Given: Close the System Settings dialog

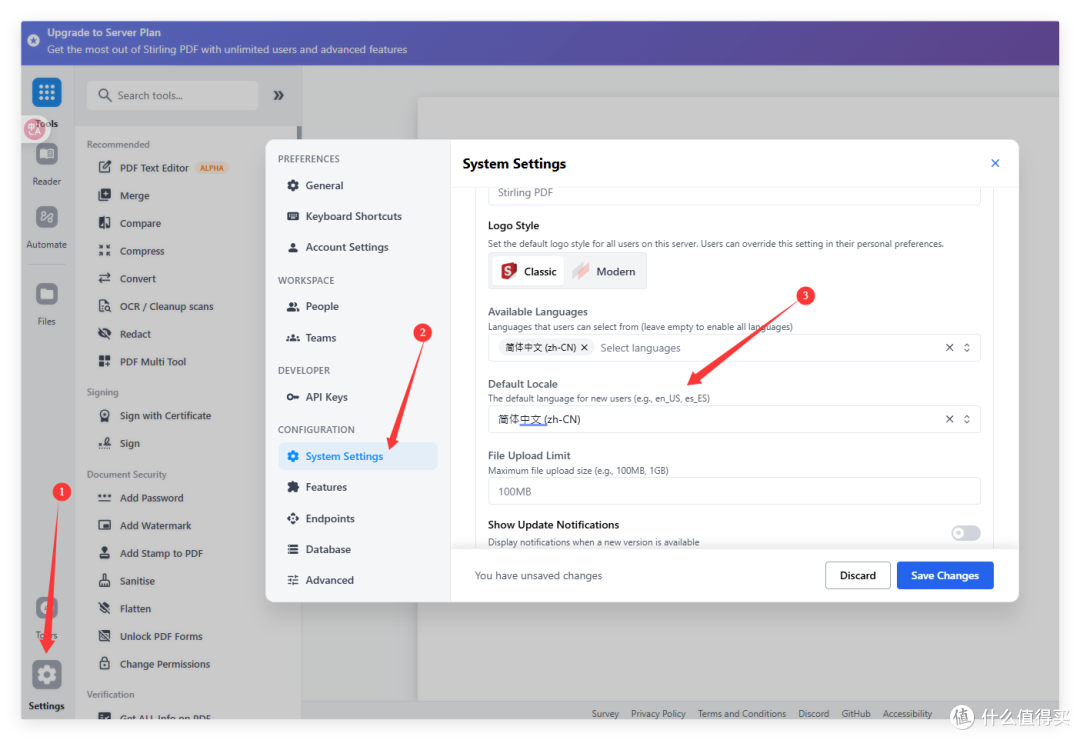Looking at the screenshot, I should coord(995,163).
